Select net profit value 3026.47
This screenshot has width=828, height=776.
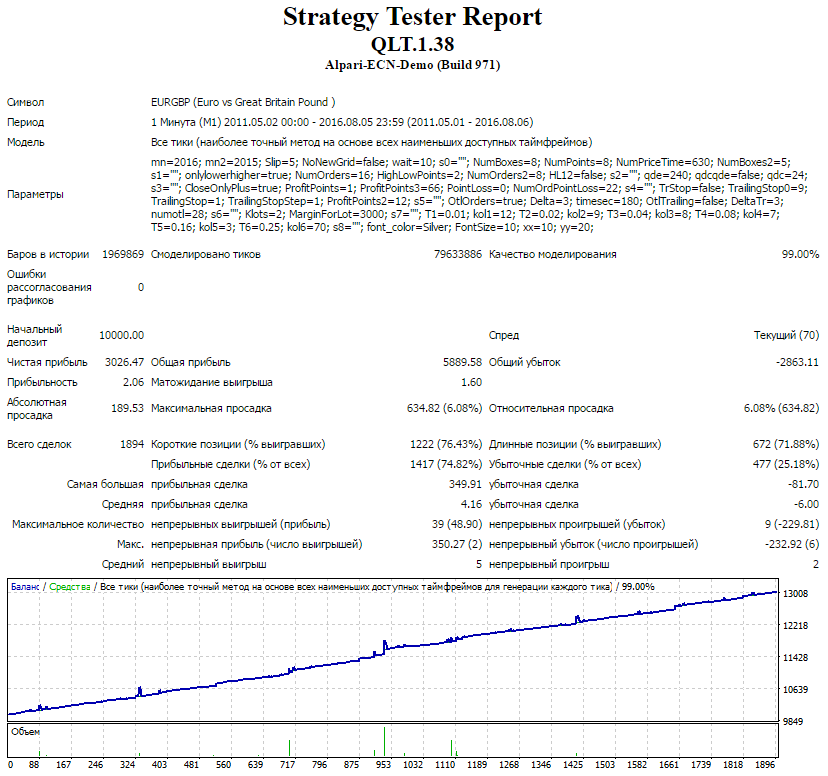pyautogui.click(x=124, y=363)
